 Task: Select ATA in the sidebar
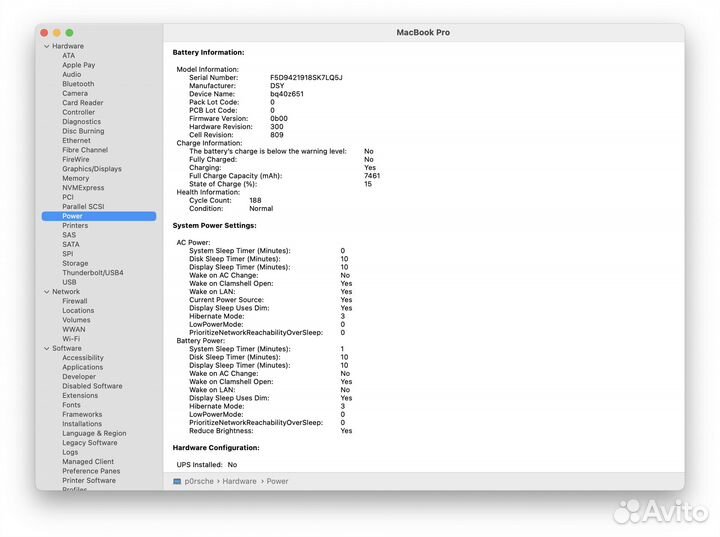pos(68,56)
